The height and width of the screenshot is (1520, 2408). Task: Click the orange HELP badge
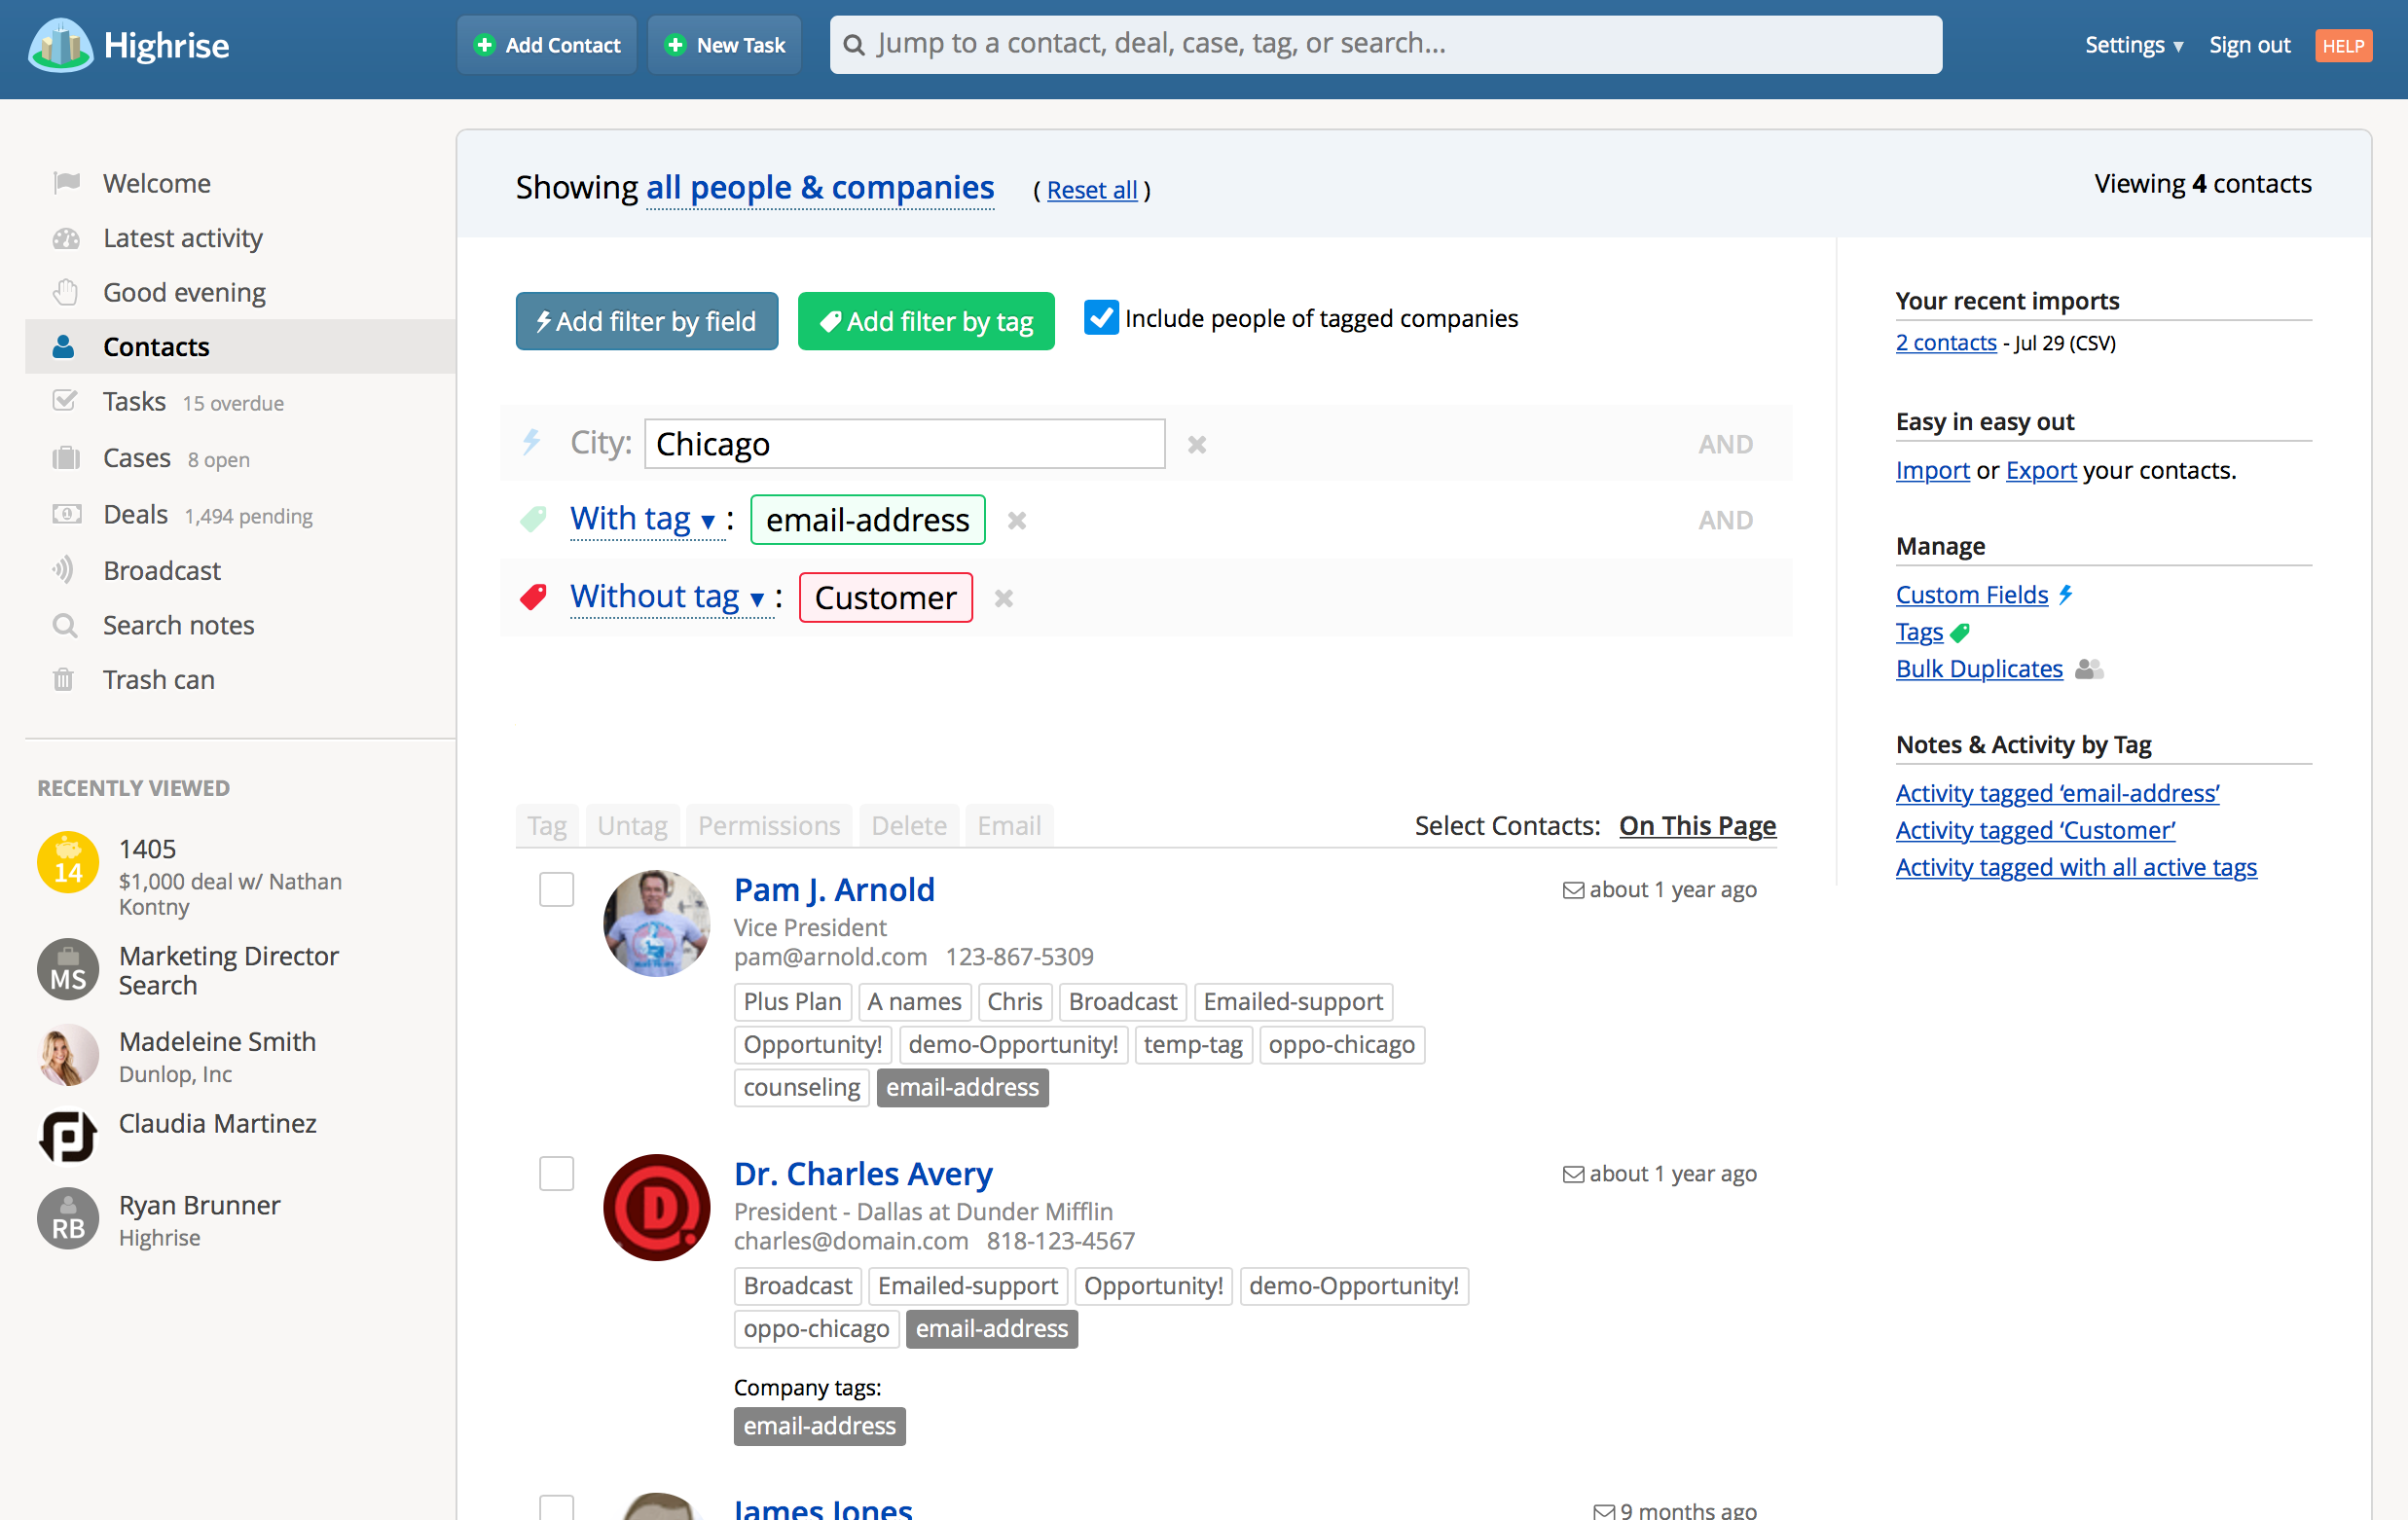(x=2343, y=46)
